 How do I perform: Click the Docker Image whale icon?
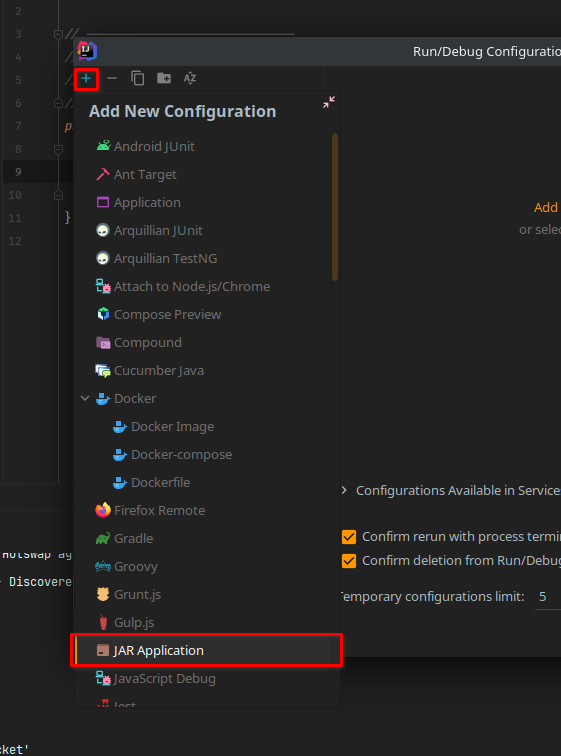120,426
